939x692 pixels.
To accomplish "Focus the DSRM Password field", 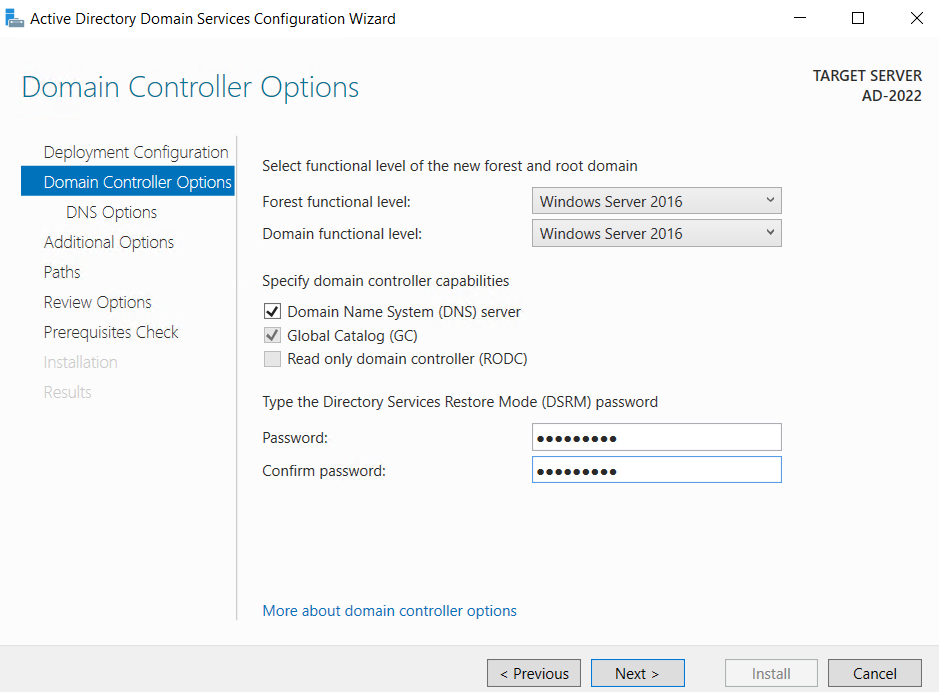I will click(x=656, y=437).
